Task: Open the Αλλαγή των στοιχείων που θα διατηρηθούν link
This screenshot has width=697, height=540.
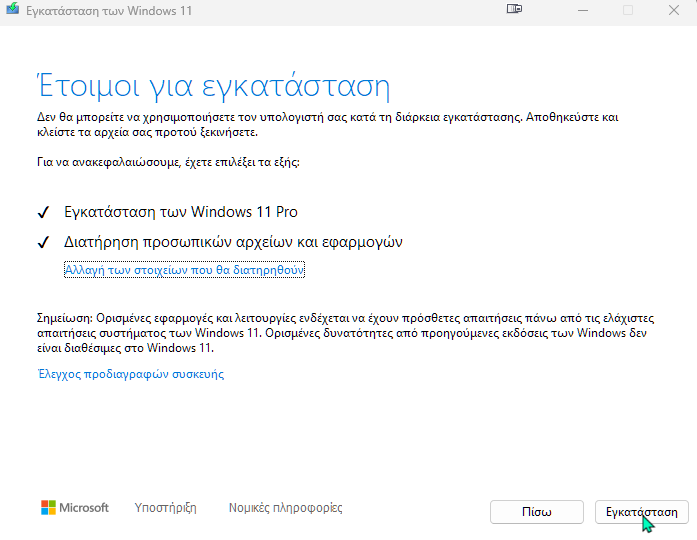Action: tap(184, 270)
